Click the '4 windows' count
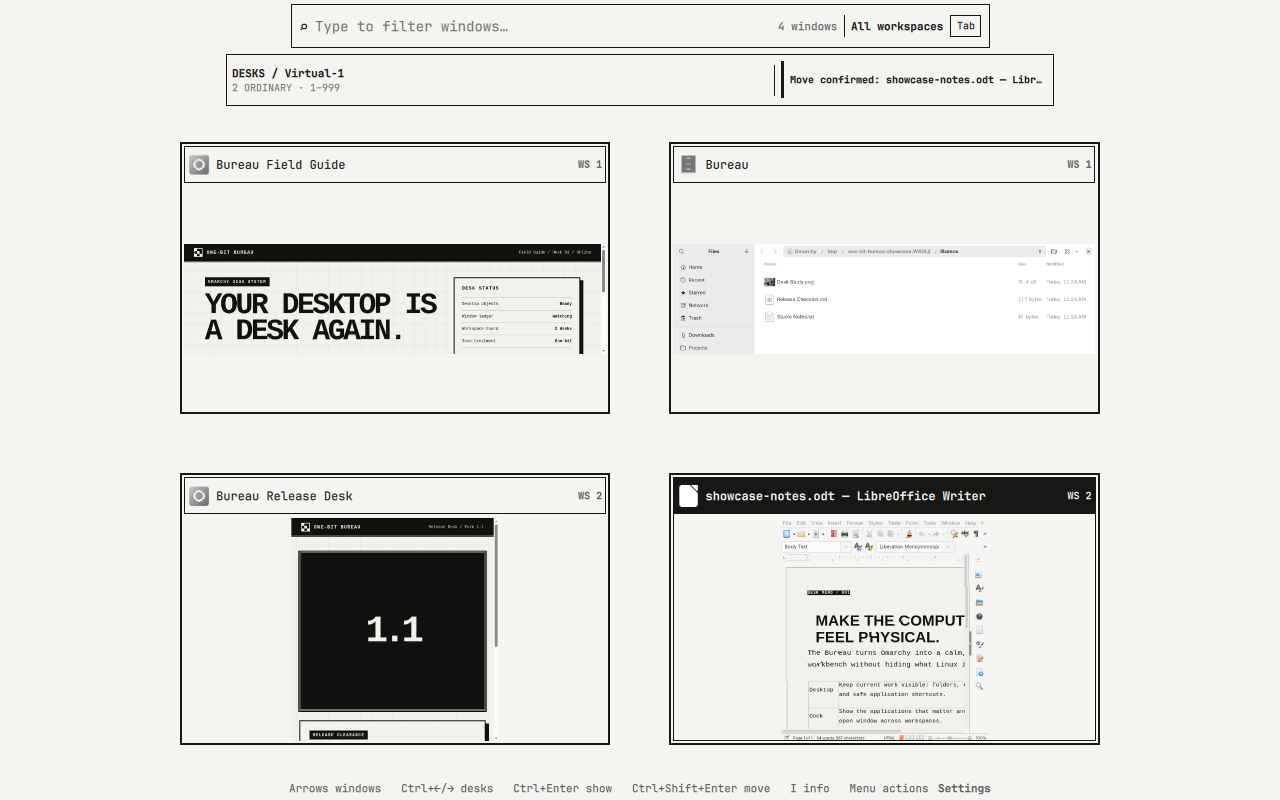 [x=807, y=27]
